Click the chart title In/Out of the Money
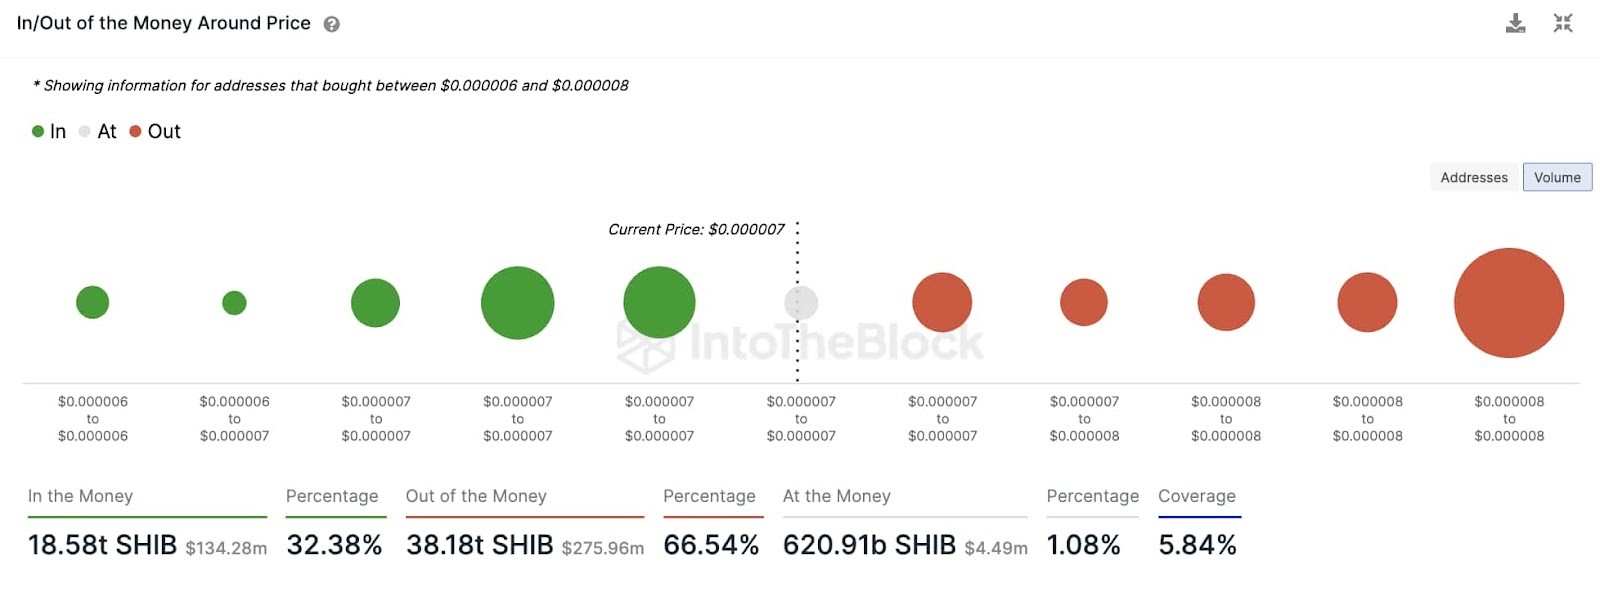The width and height of the screenshot is (1600, 592). (x=164, y=23)
